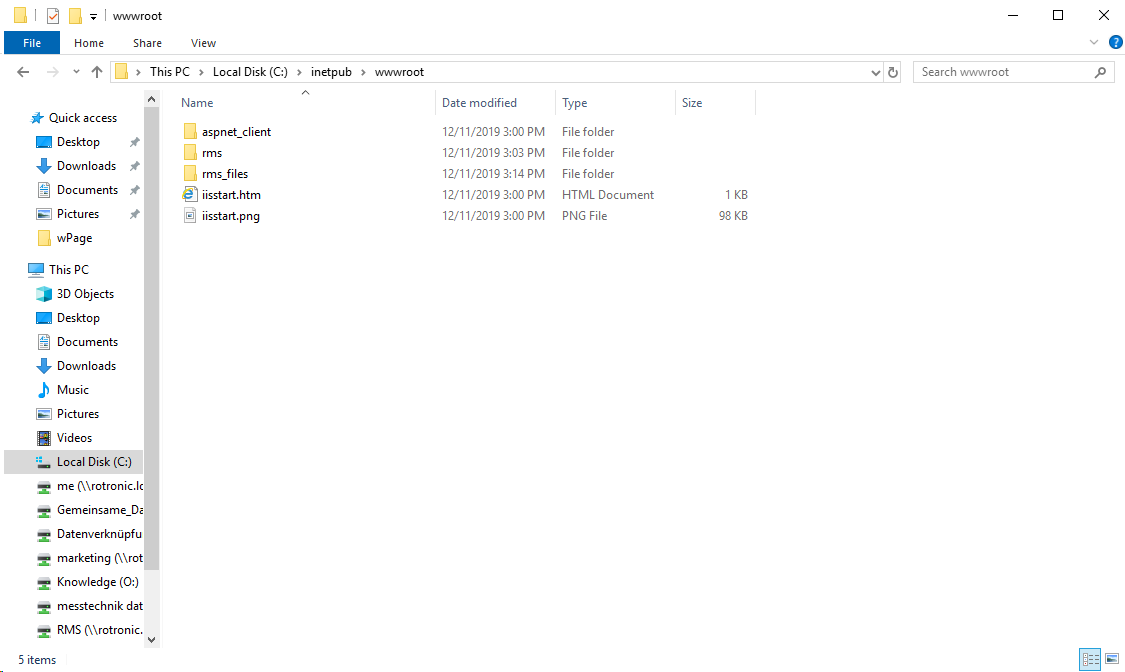Screen dimensions: 1125x672
Task: Click the 12/11/2019 3:14 PM date cell
Action: (493, 174)
